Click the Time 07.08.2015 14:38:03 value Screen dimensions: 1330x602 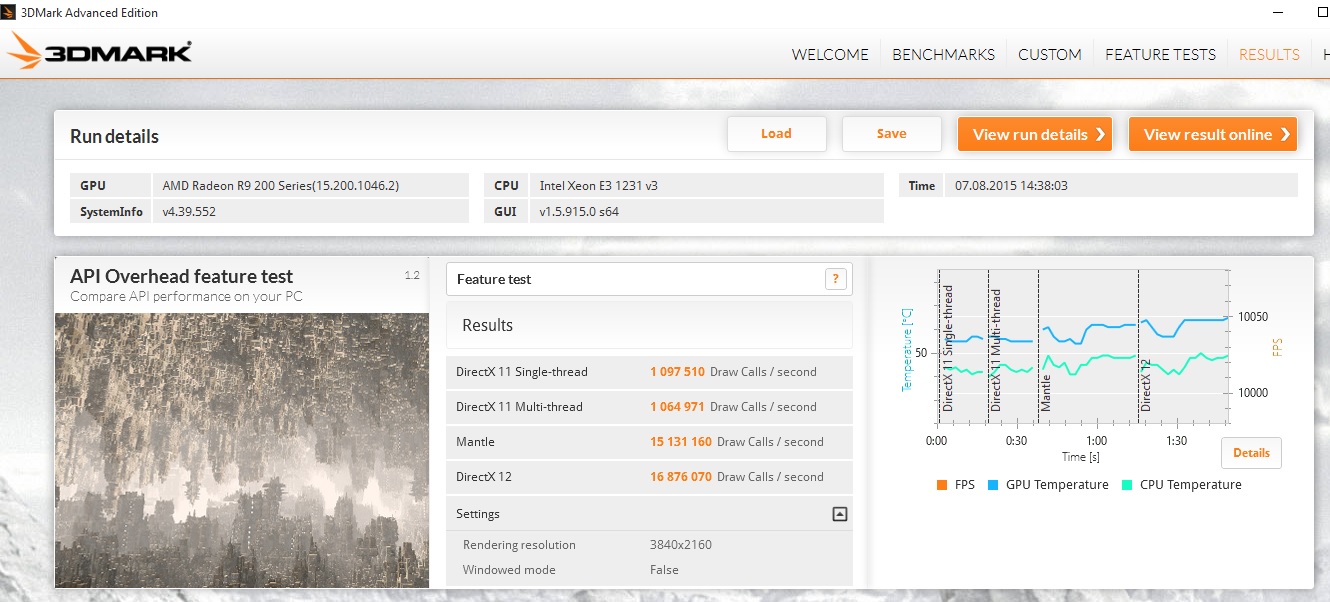pyautogui.click(x=1011, y=186)
